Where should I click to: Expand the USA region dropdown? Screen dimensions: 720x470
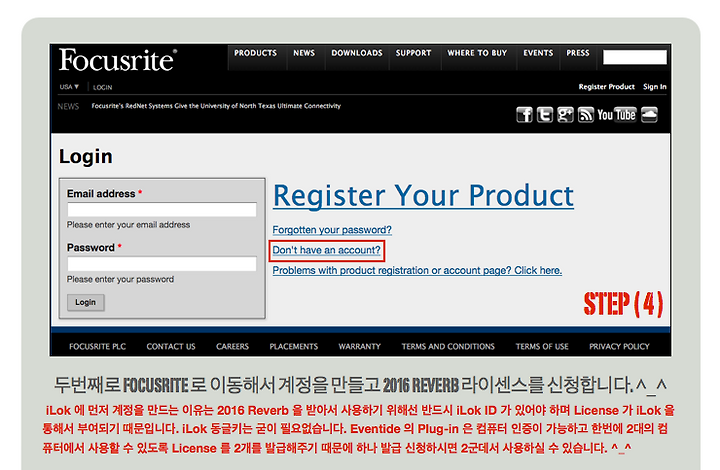[69, 87]
